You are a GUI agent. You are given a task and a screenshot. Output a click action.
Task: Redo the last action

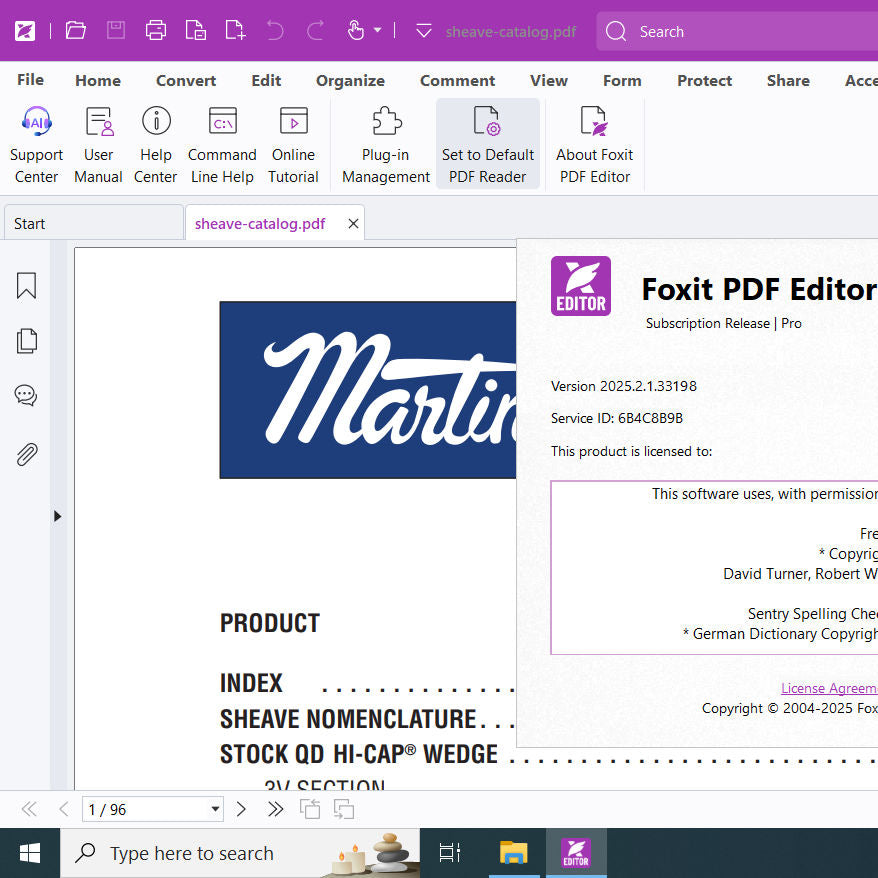coord(315,30)
